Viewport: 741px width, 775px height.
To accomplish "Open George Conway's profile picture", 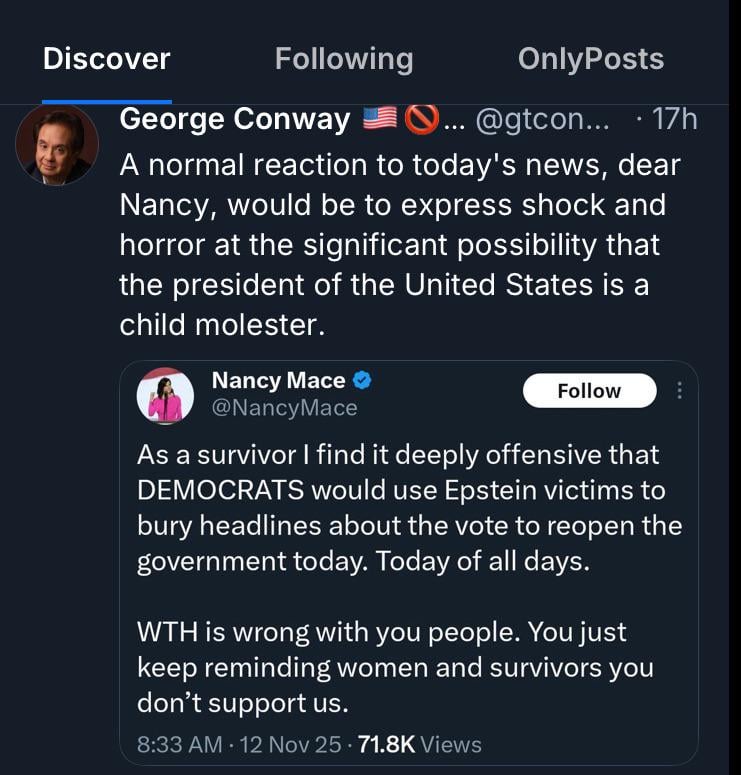I will 57,145.
